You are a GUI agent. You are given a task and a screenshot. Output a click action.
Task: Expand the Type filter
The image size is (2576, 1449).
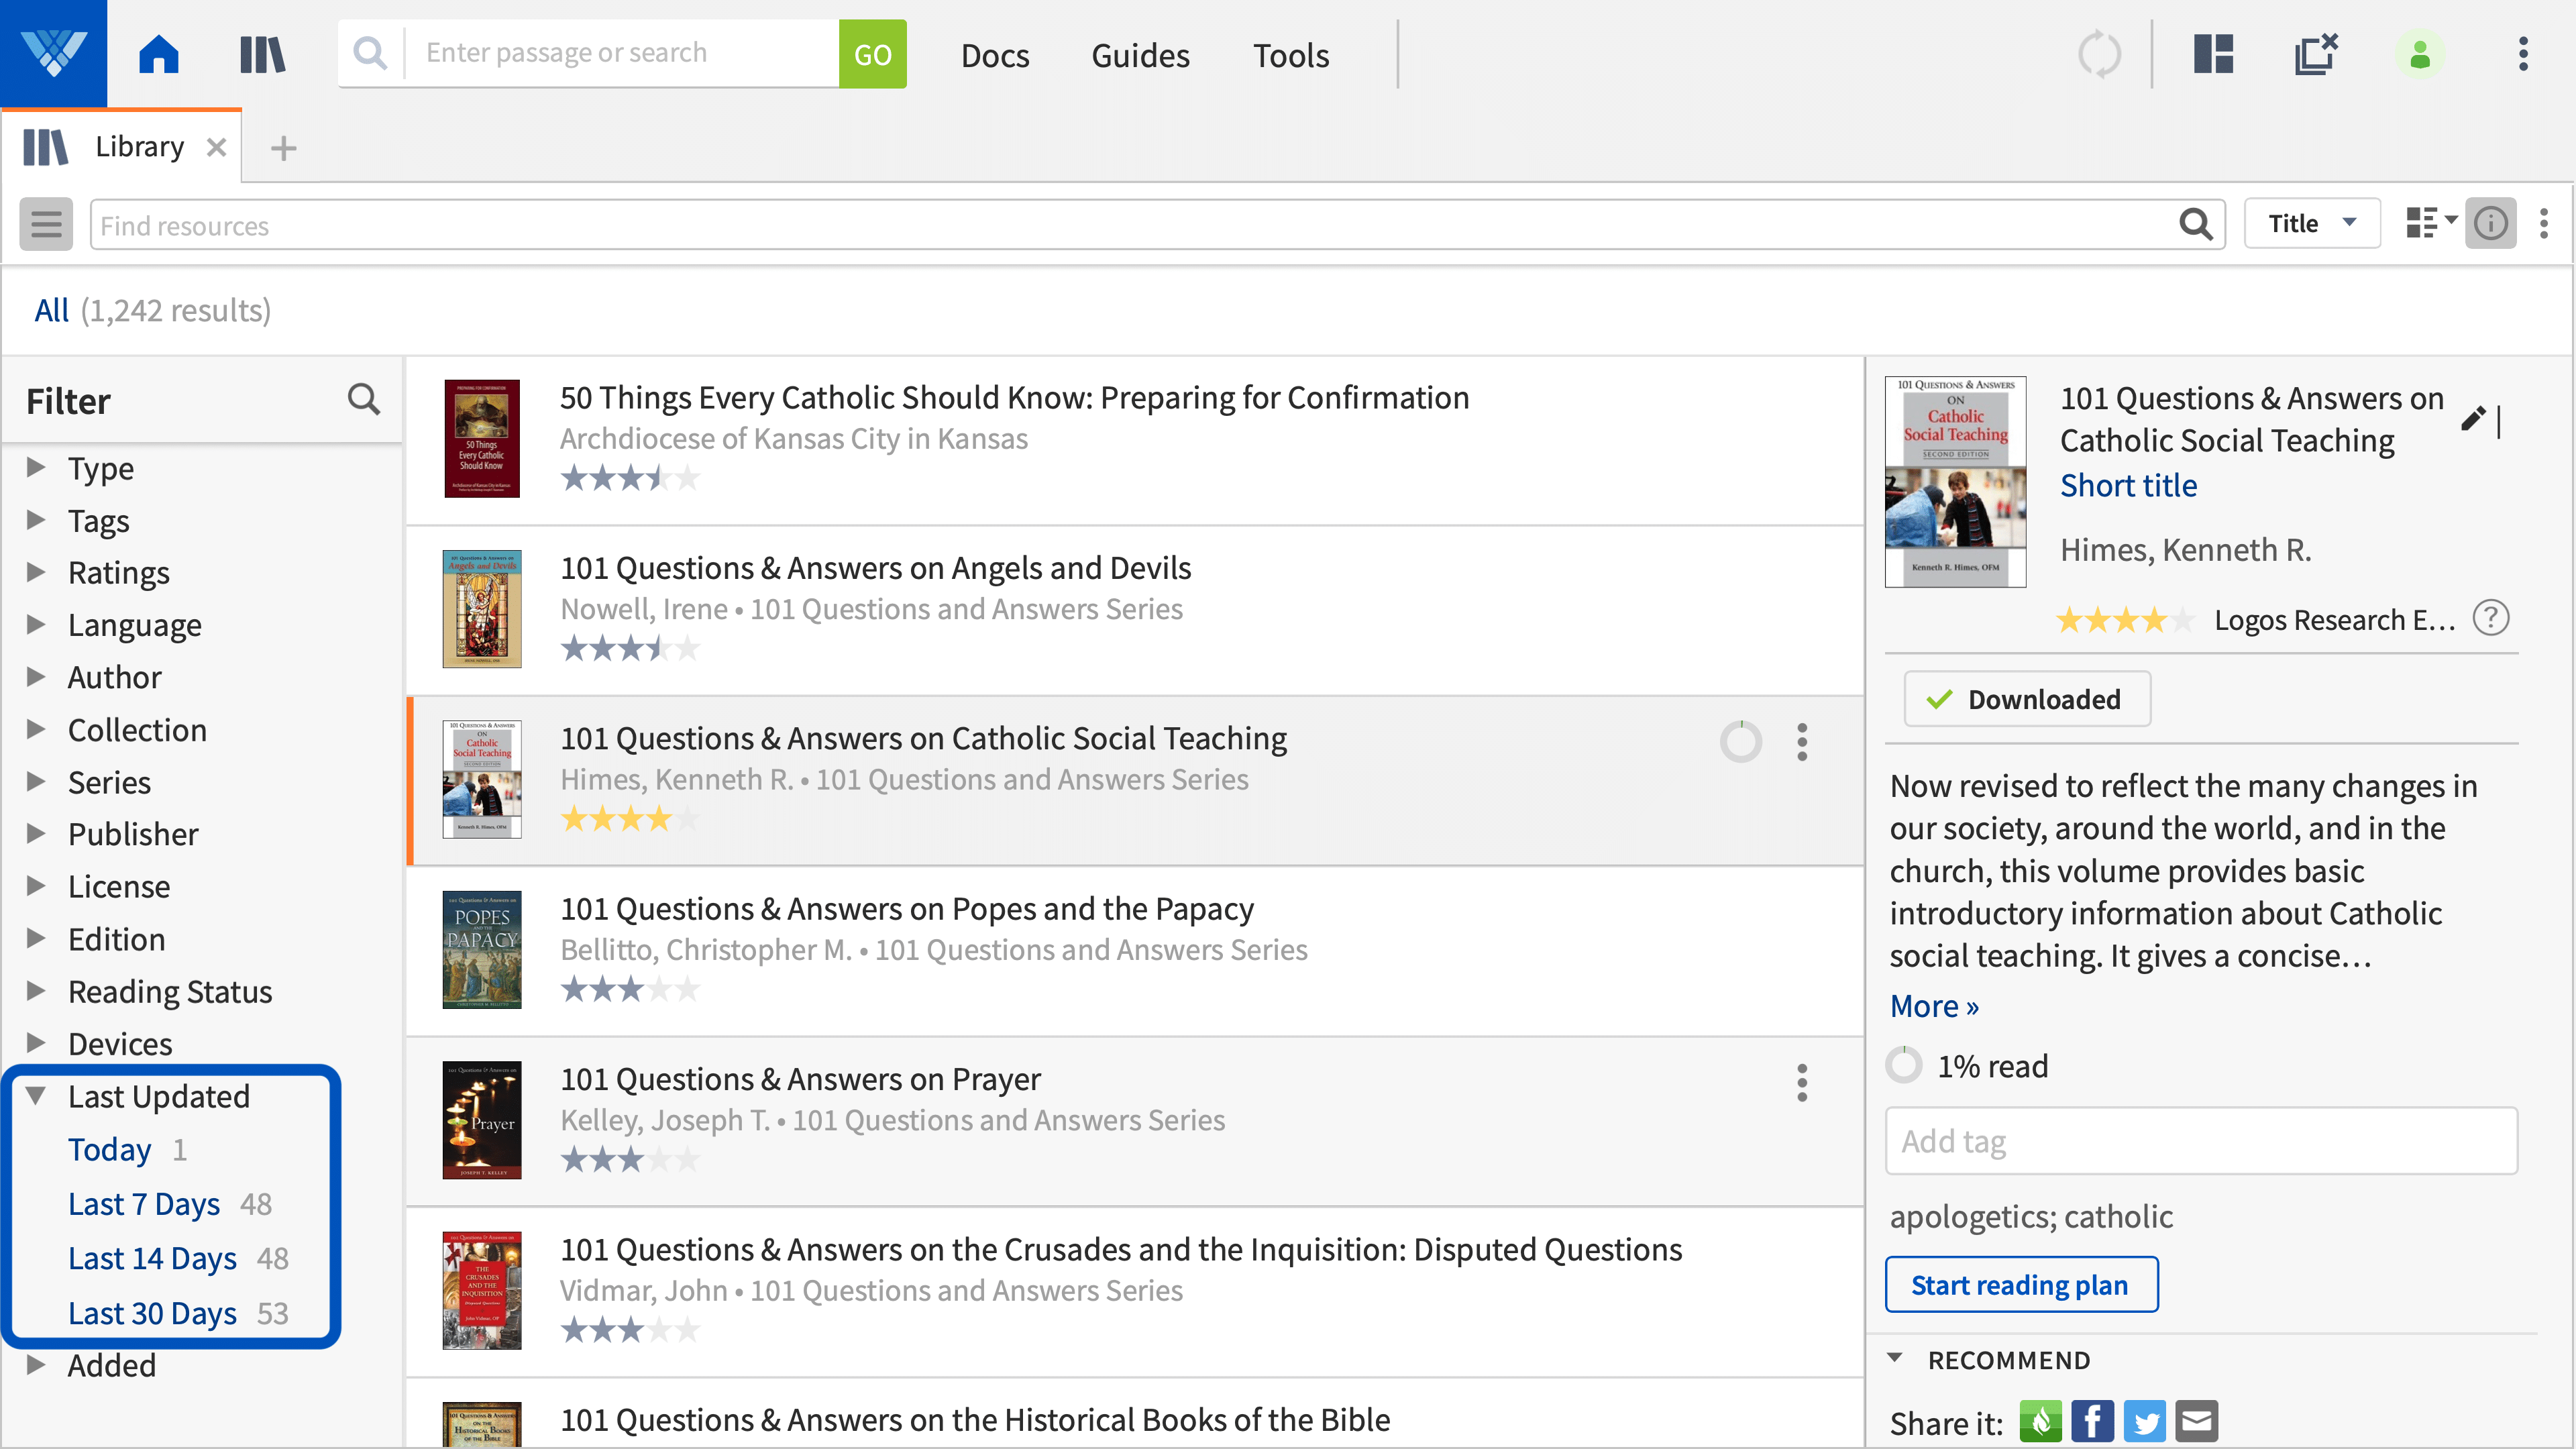(x=36, y=467)
